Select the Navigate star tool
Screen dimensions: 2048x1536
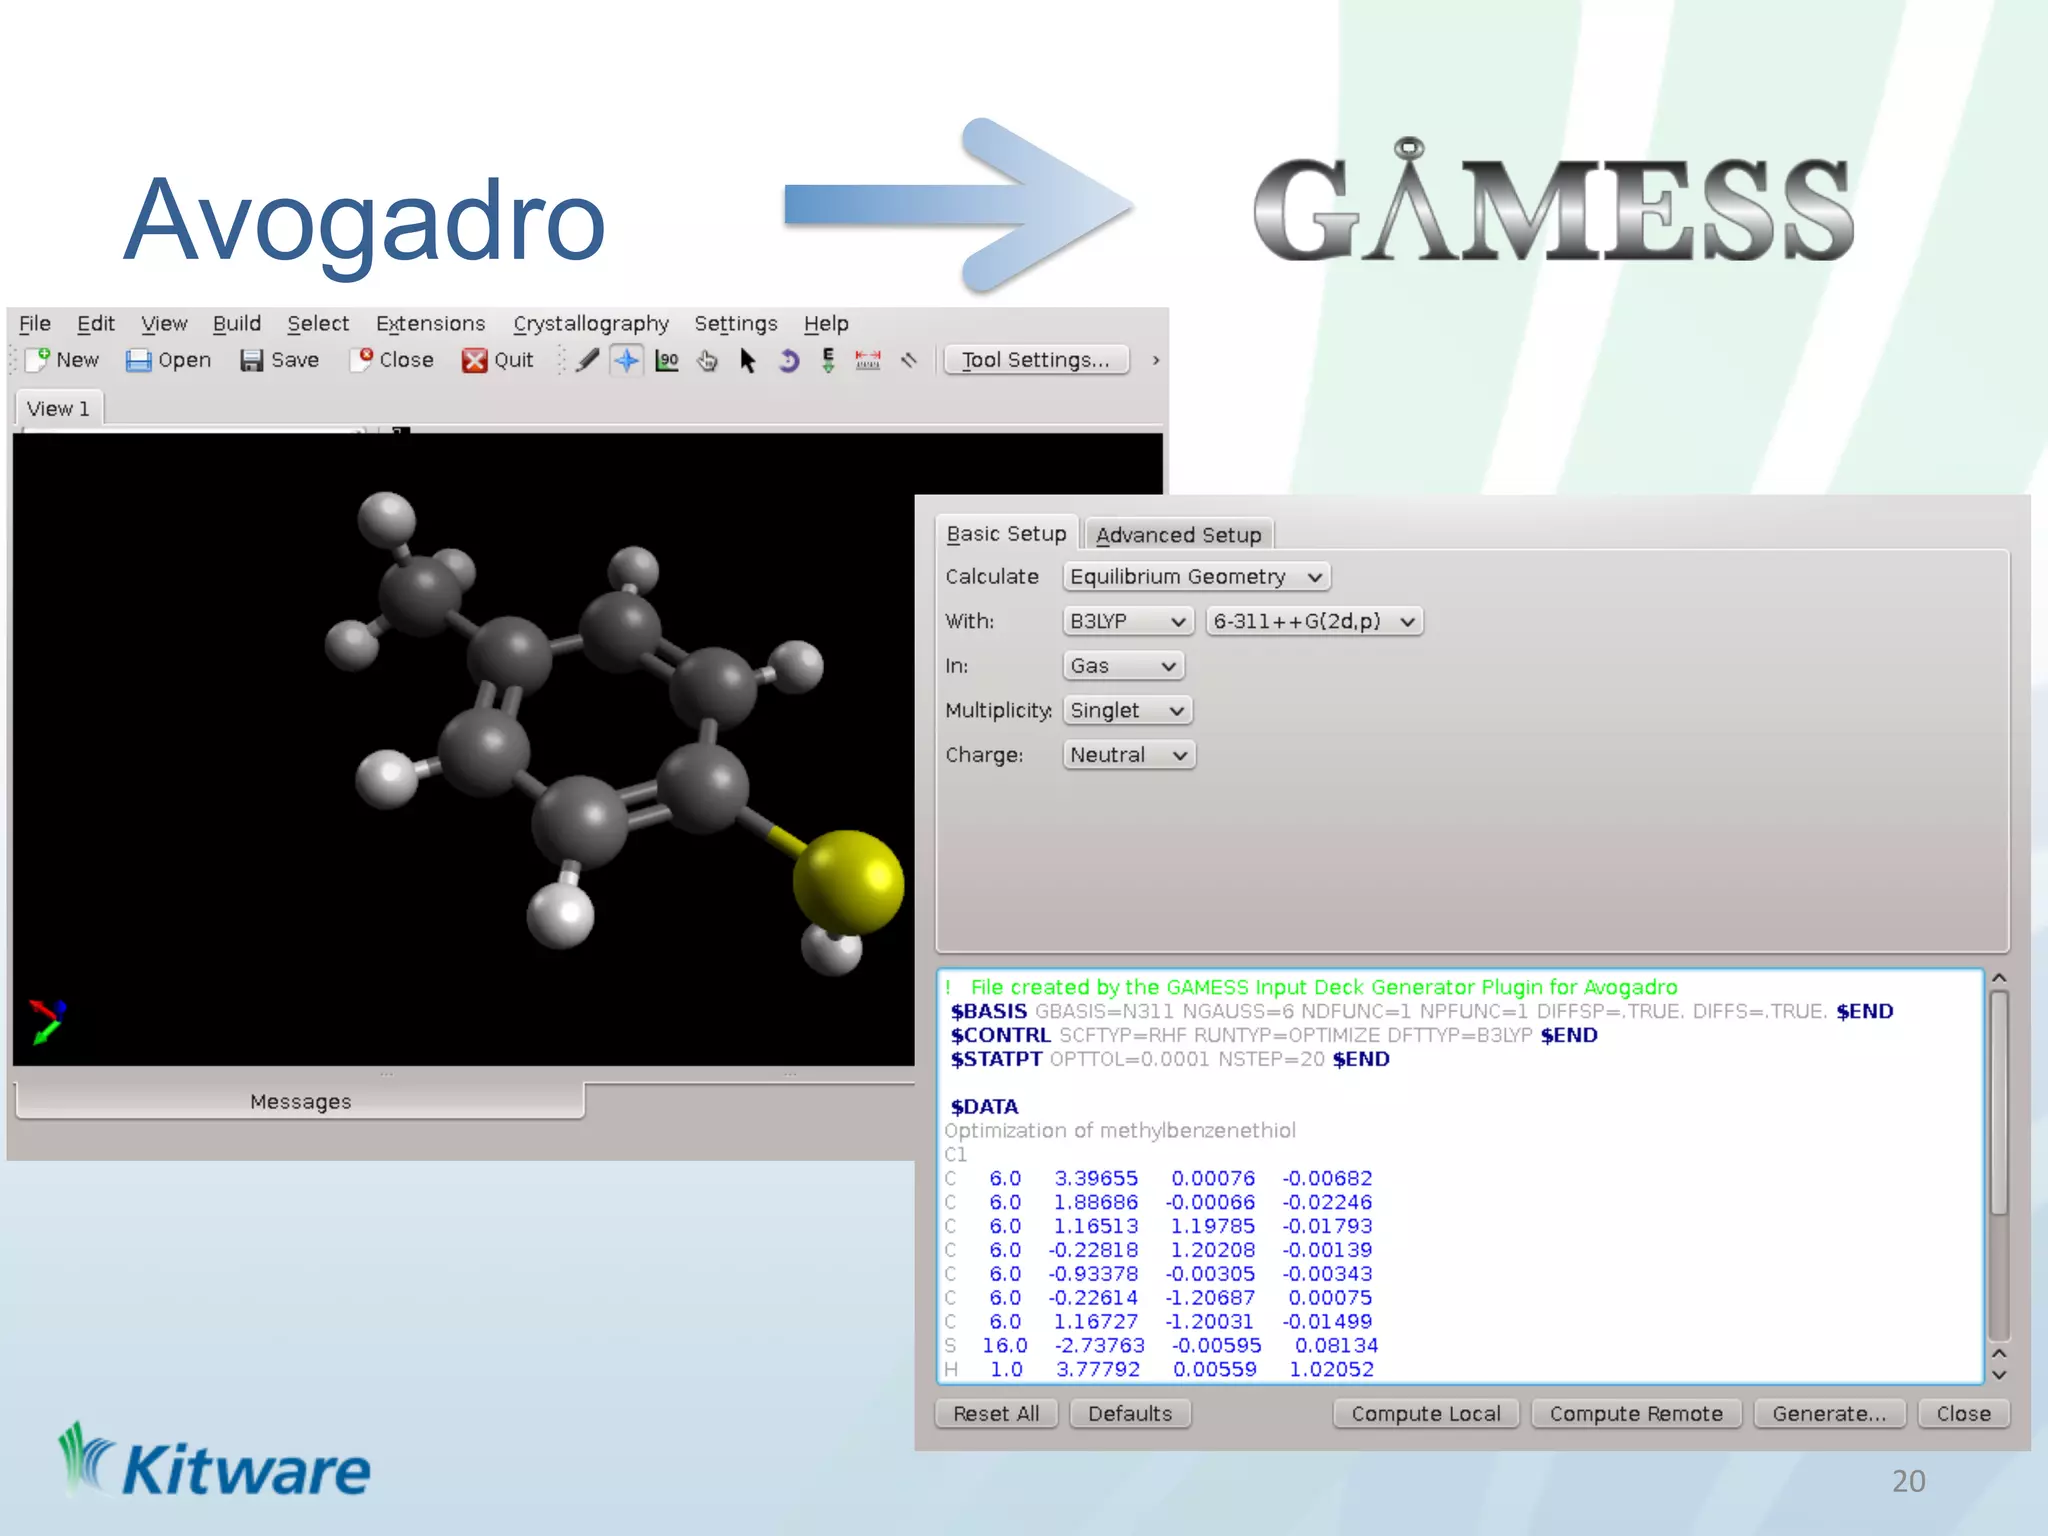(x=627, y=360)
